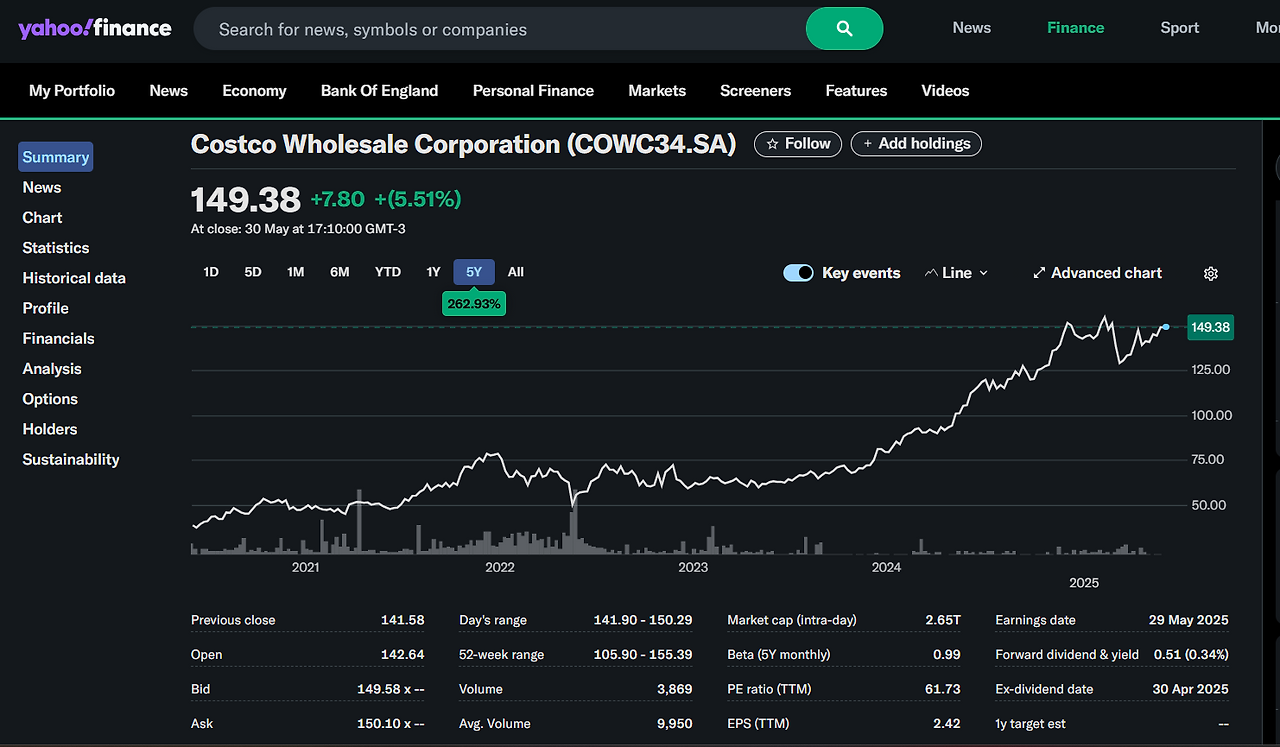The width and height of the screenshot is (1280, 747).
Task: Open Options in the left sidebar
Action: [50, 399]
